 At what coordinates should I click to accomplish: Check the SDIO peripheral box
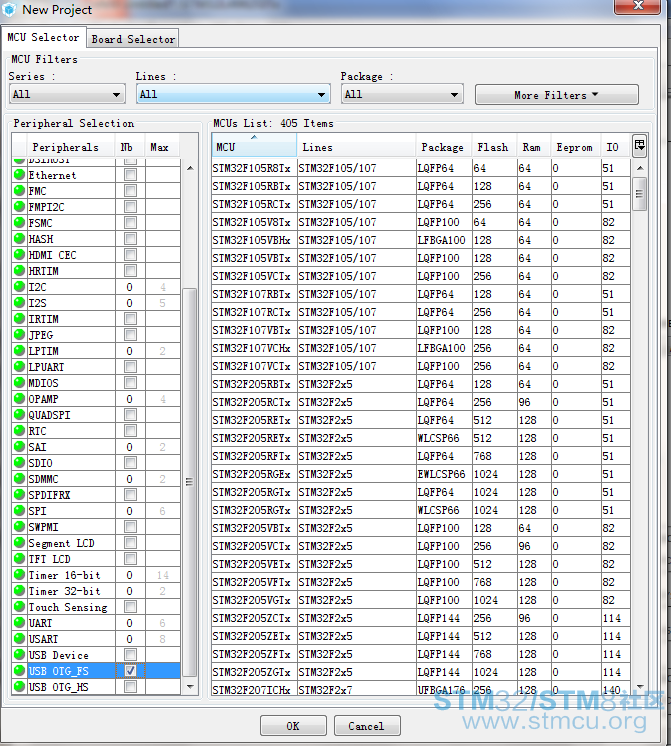click(130, 462)
